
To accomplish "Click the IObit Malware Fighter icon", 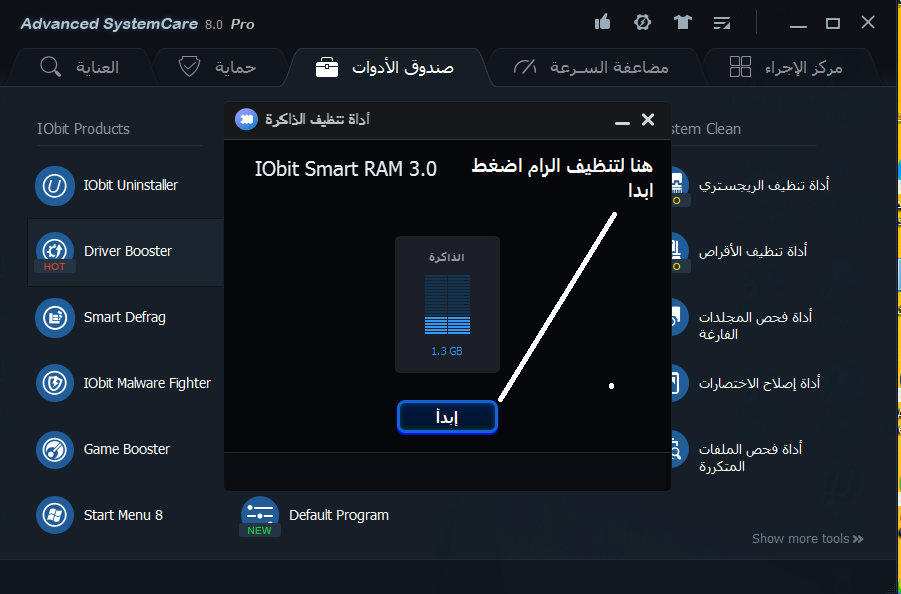I will click(x=55, y=383).
